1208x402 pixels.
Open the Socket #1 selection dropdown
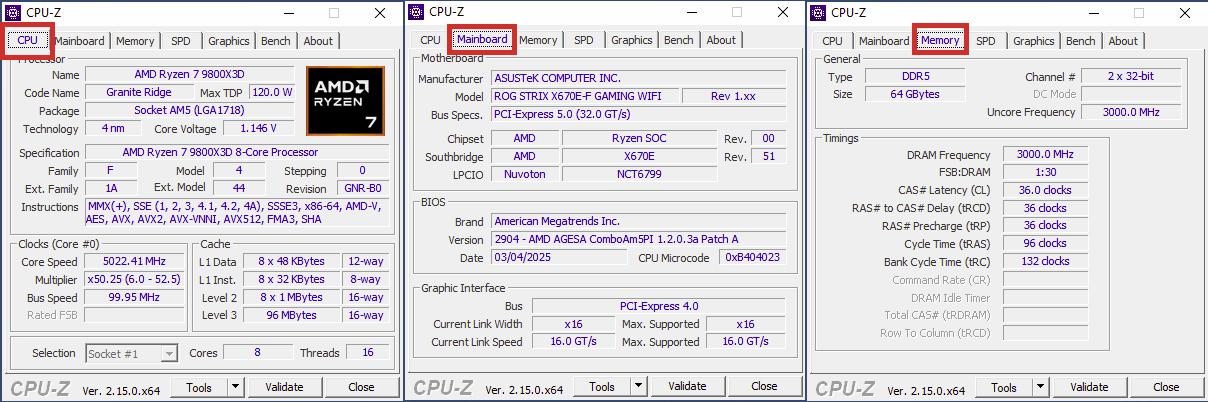pyautogui.click(x=131, y=353)
